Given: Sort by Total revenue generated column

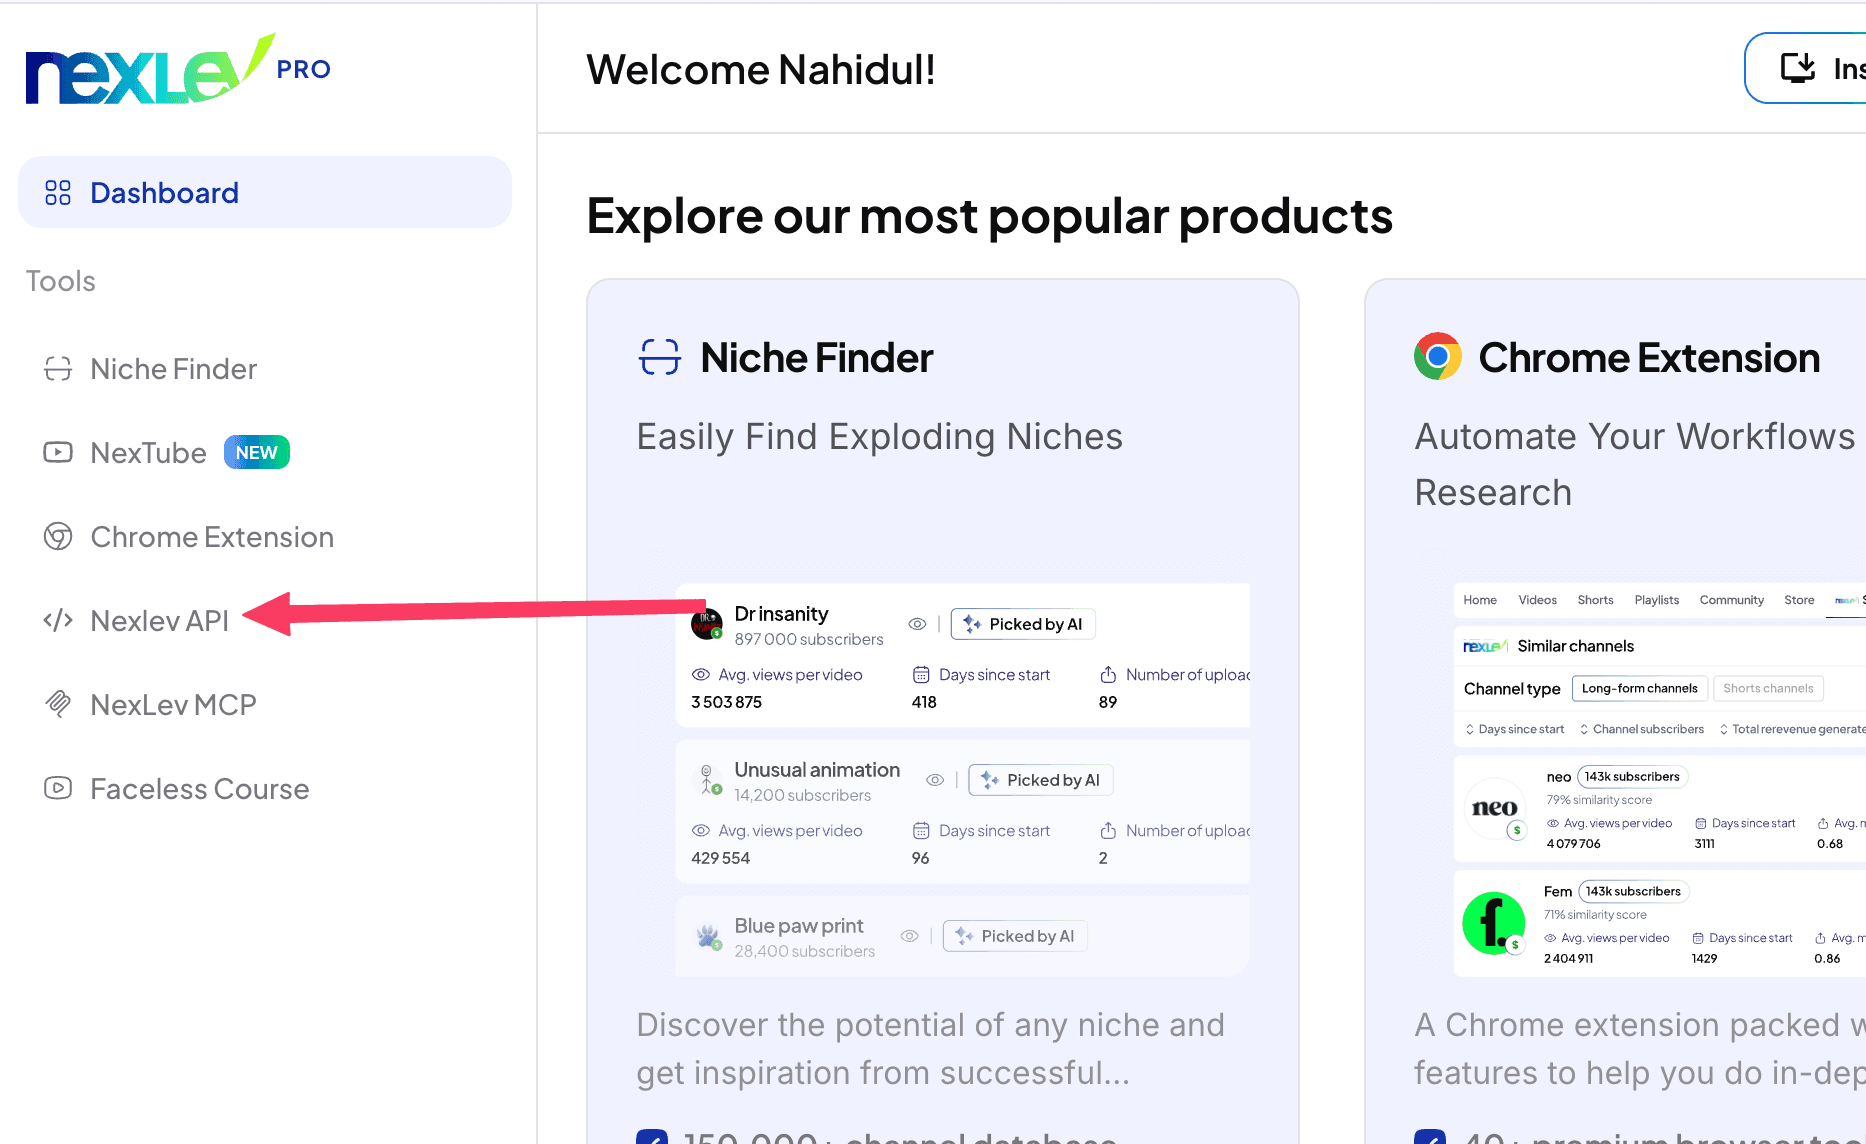Looking at the screenshot, I should click(1792, 729).
